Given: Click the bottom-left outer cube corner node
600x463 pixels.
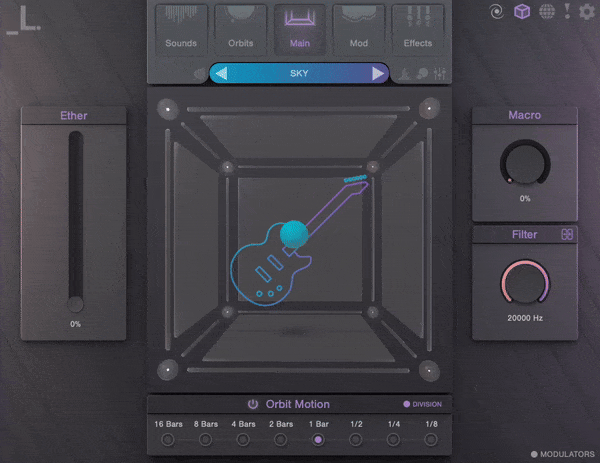Looking at the screenshot, I should coord(168,370).
